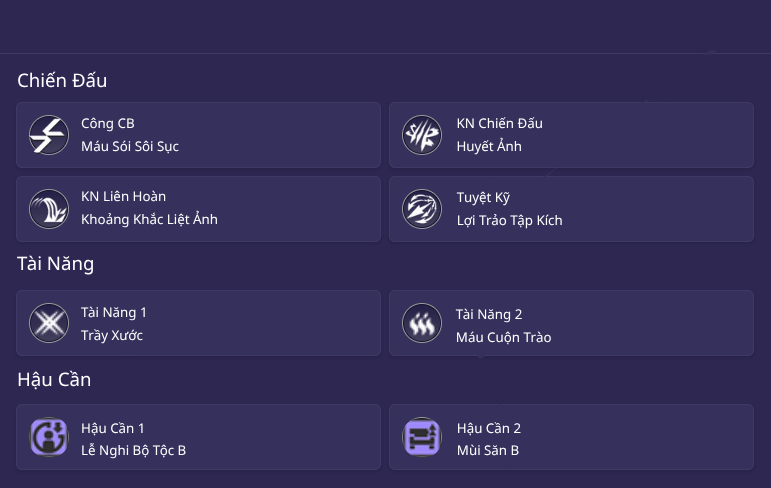
Task: Click the Tài Năng 1 icon
Action: coord(48,323)
